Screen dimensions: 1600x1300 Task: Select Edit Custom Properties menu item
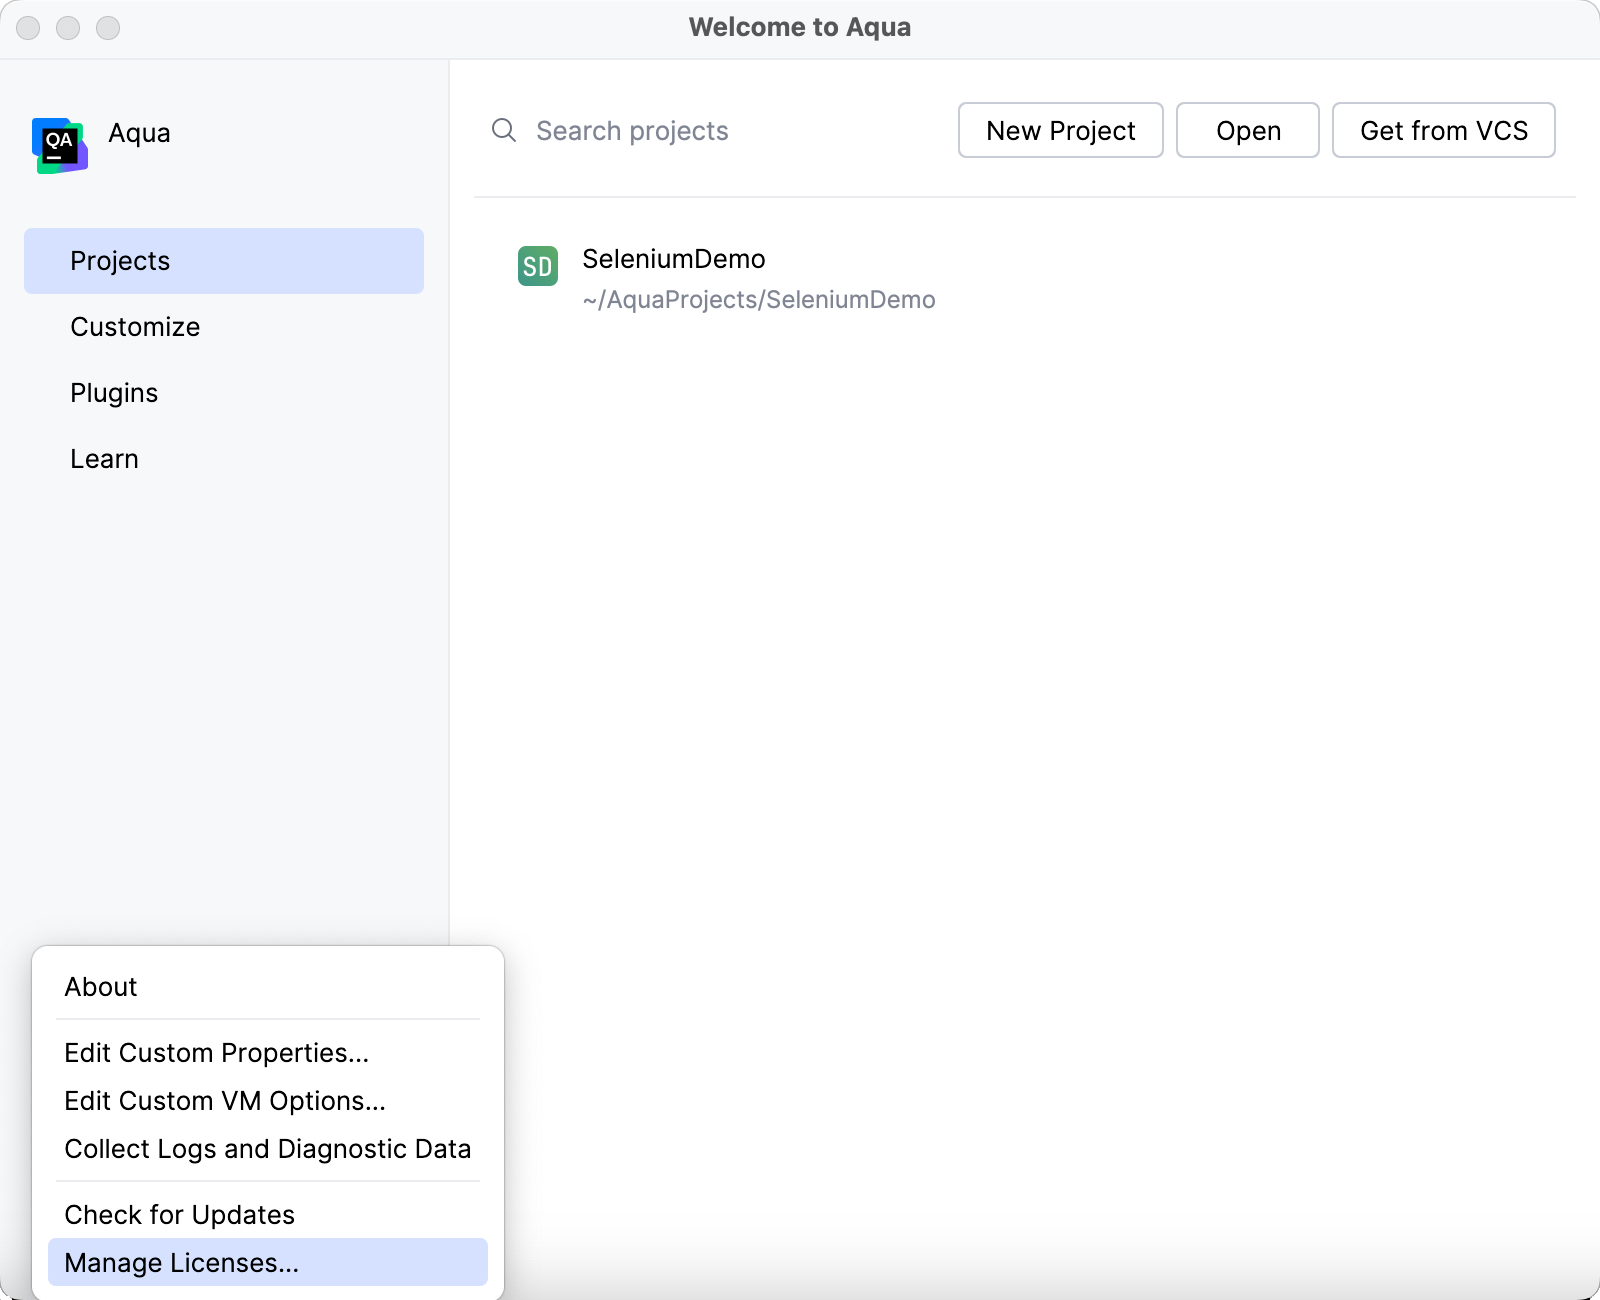point(268,1053)
